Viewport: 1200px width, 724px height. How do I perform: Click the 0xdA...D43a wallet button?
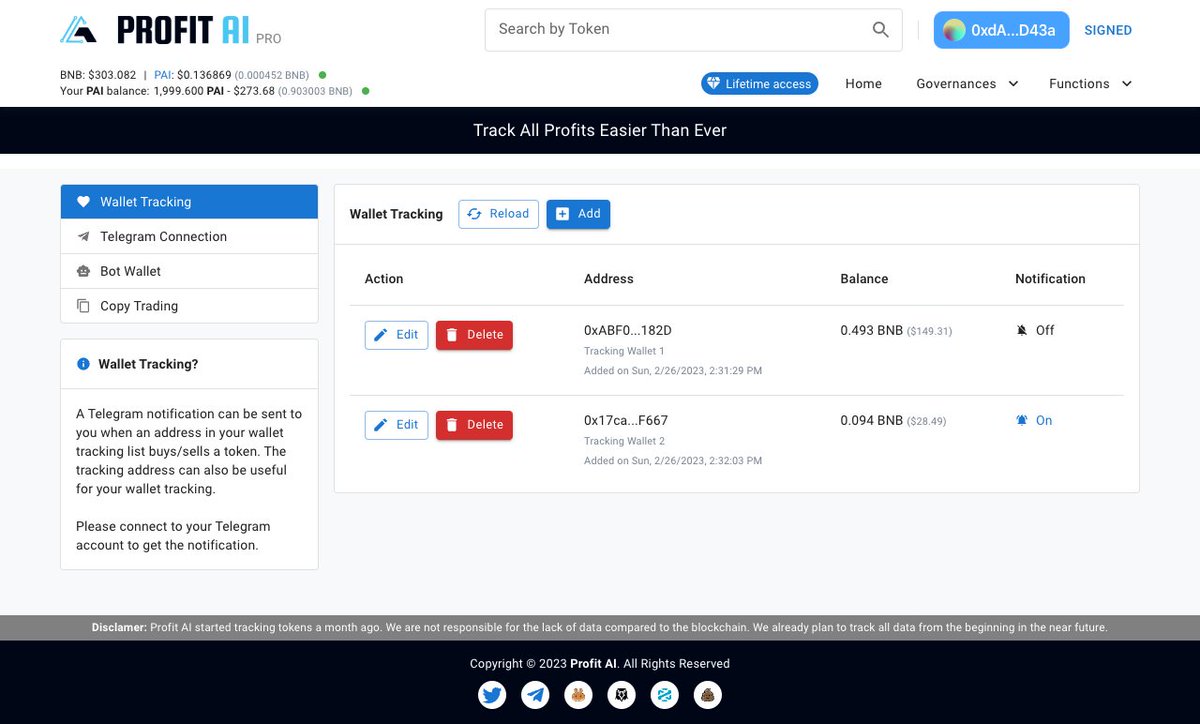pyautogui.click(x=1001, y=30)
